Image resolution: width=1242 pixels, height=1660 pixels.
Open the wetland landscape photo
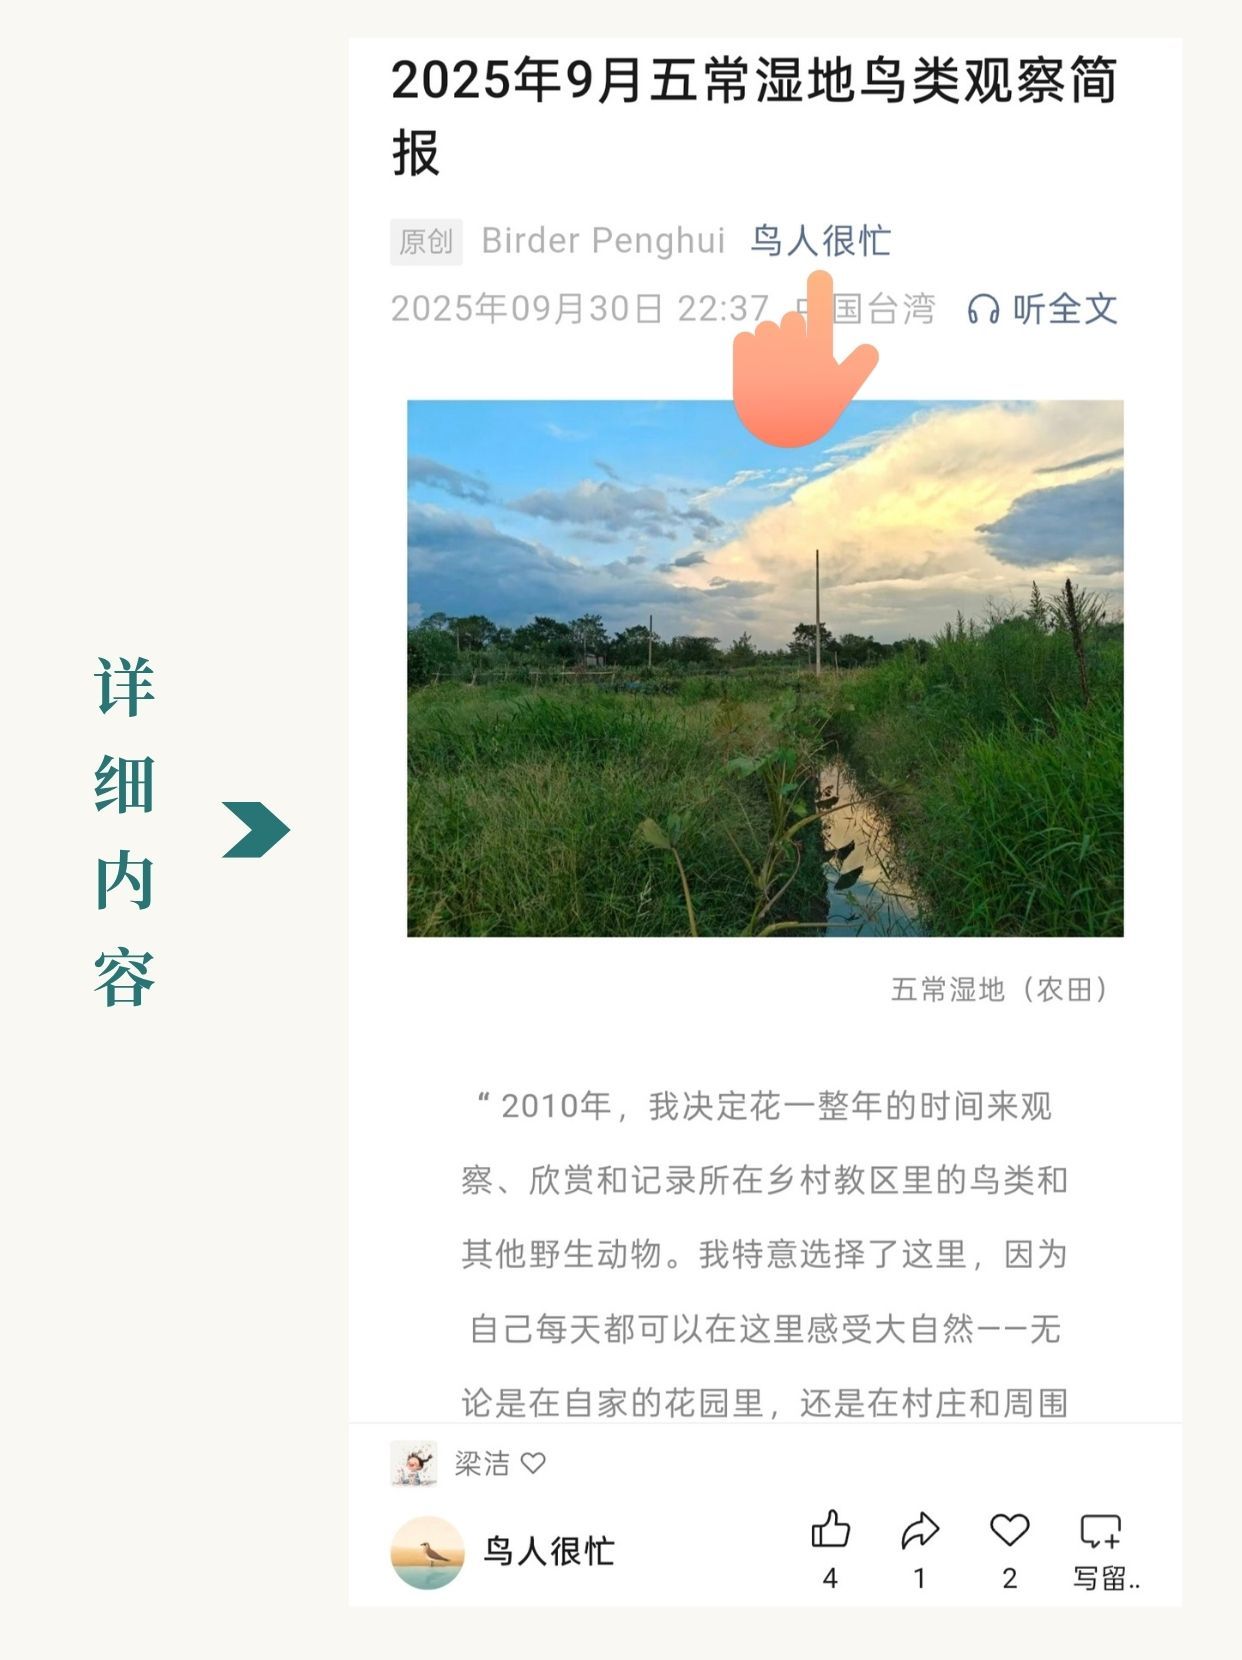[x=765, y=668]
